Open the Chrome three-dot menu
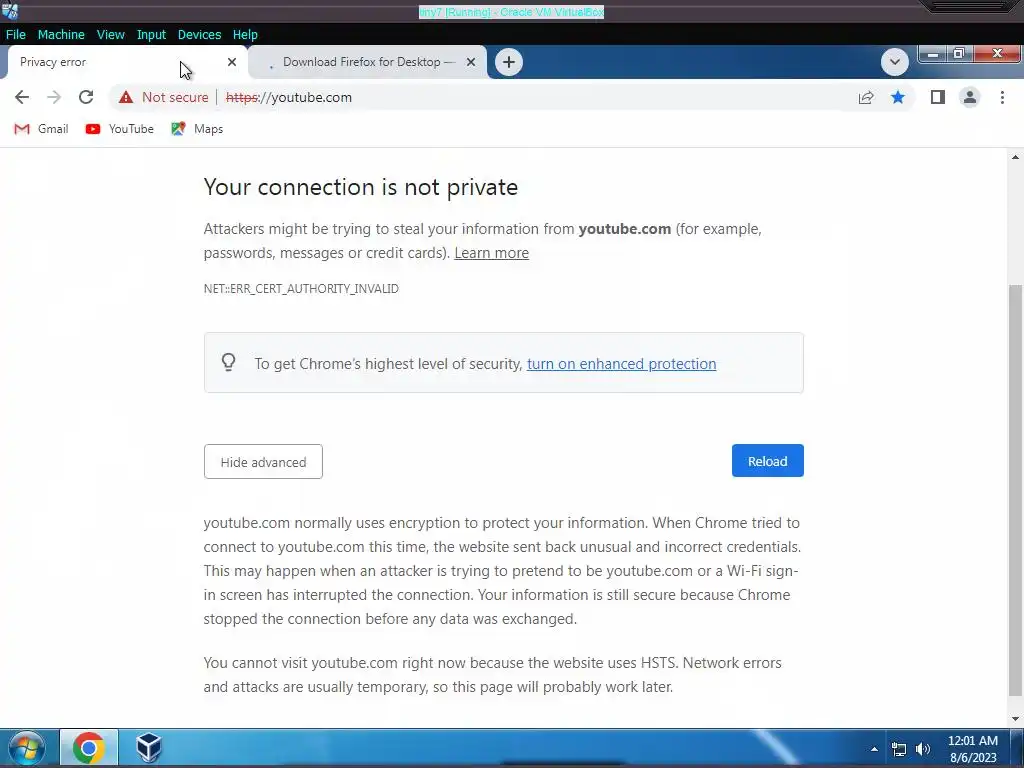The width and height of the screenshot is (1024, 768). tap(1002, 97)
